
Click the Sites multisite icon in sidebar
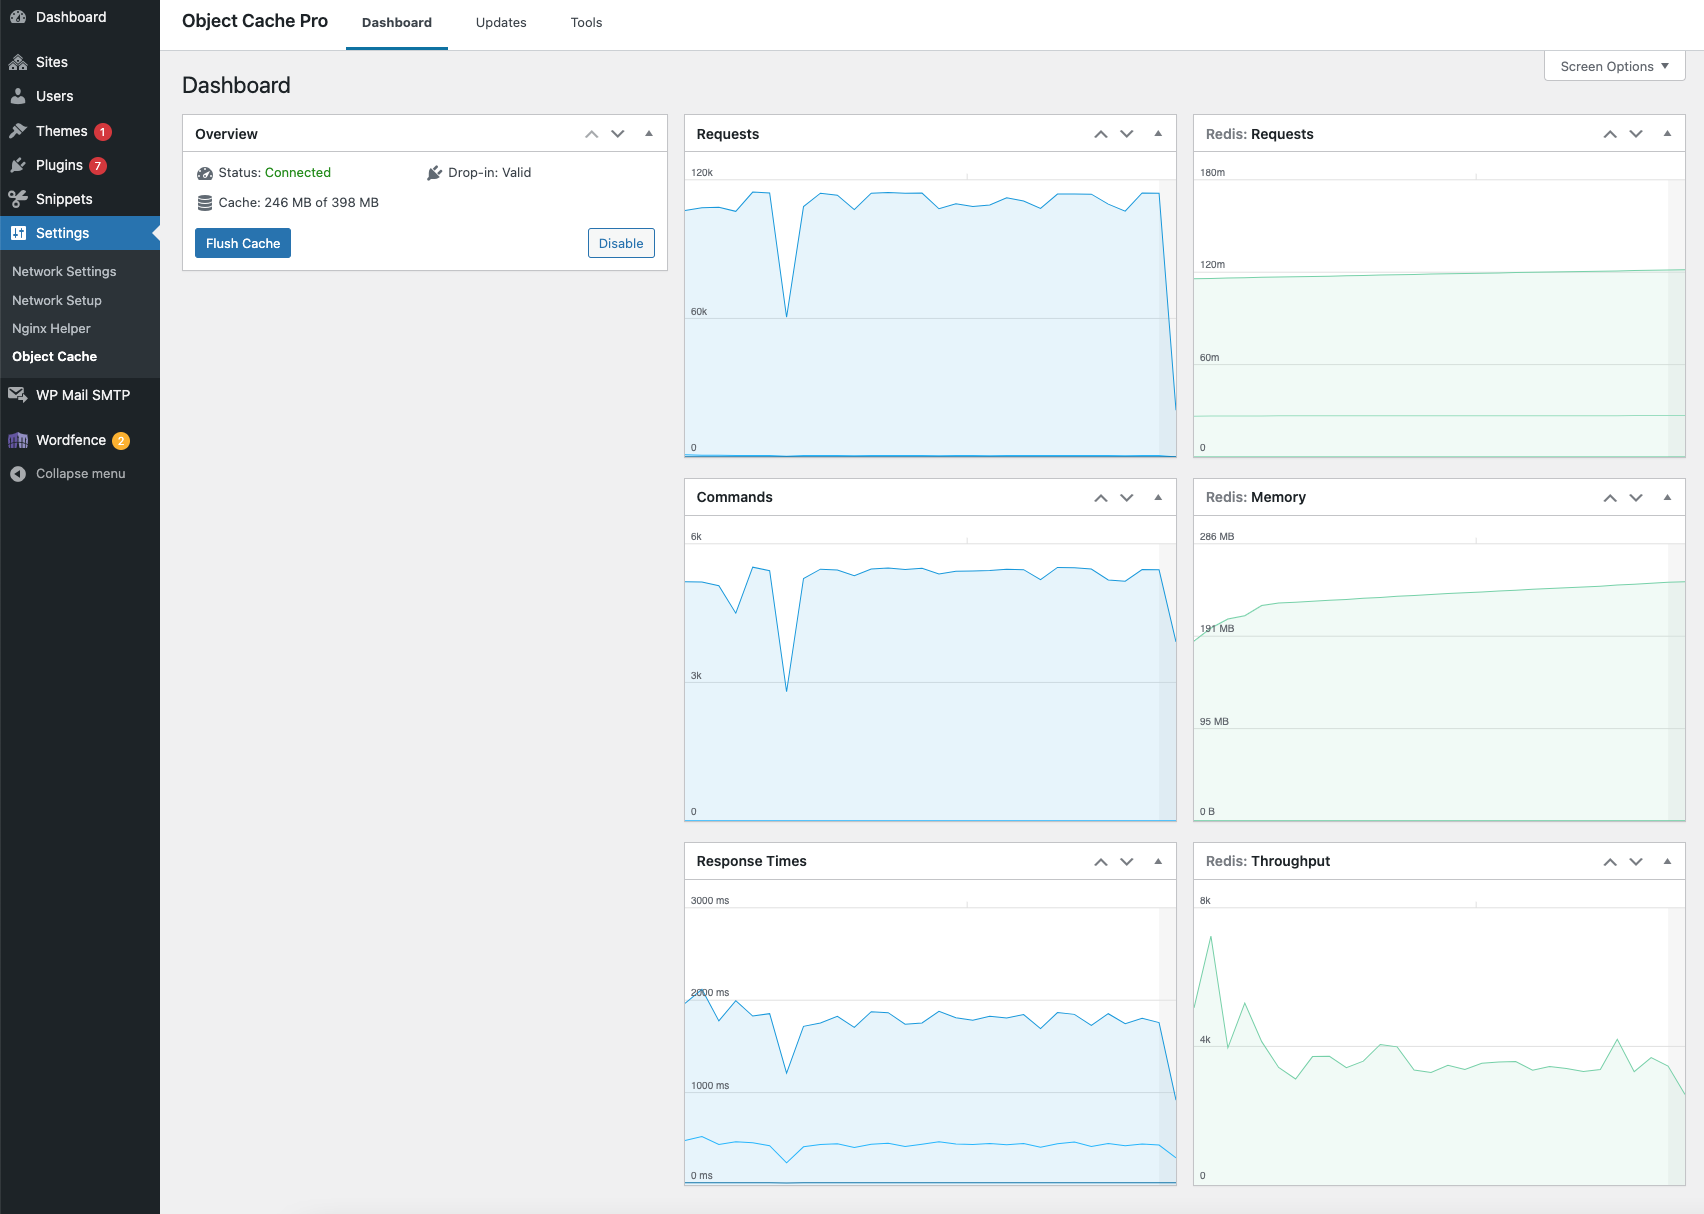(x=18, y=62)
